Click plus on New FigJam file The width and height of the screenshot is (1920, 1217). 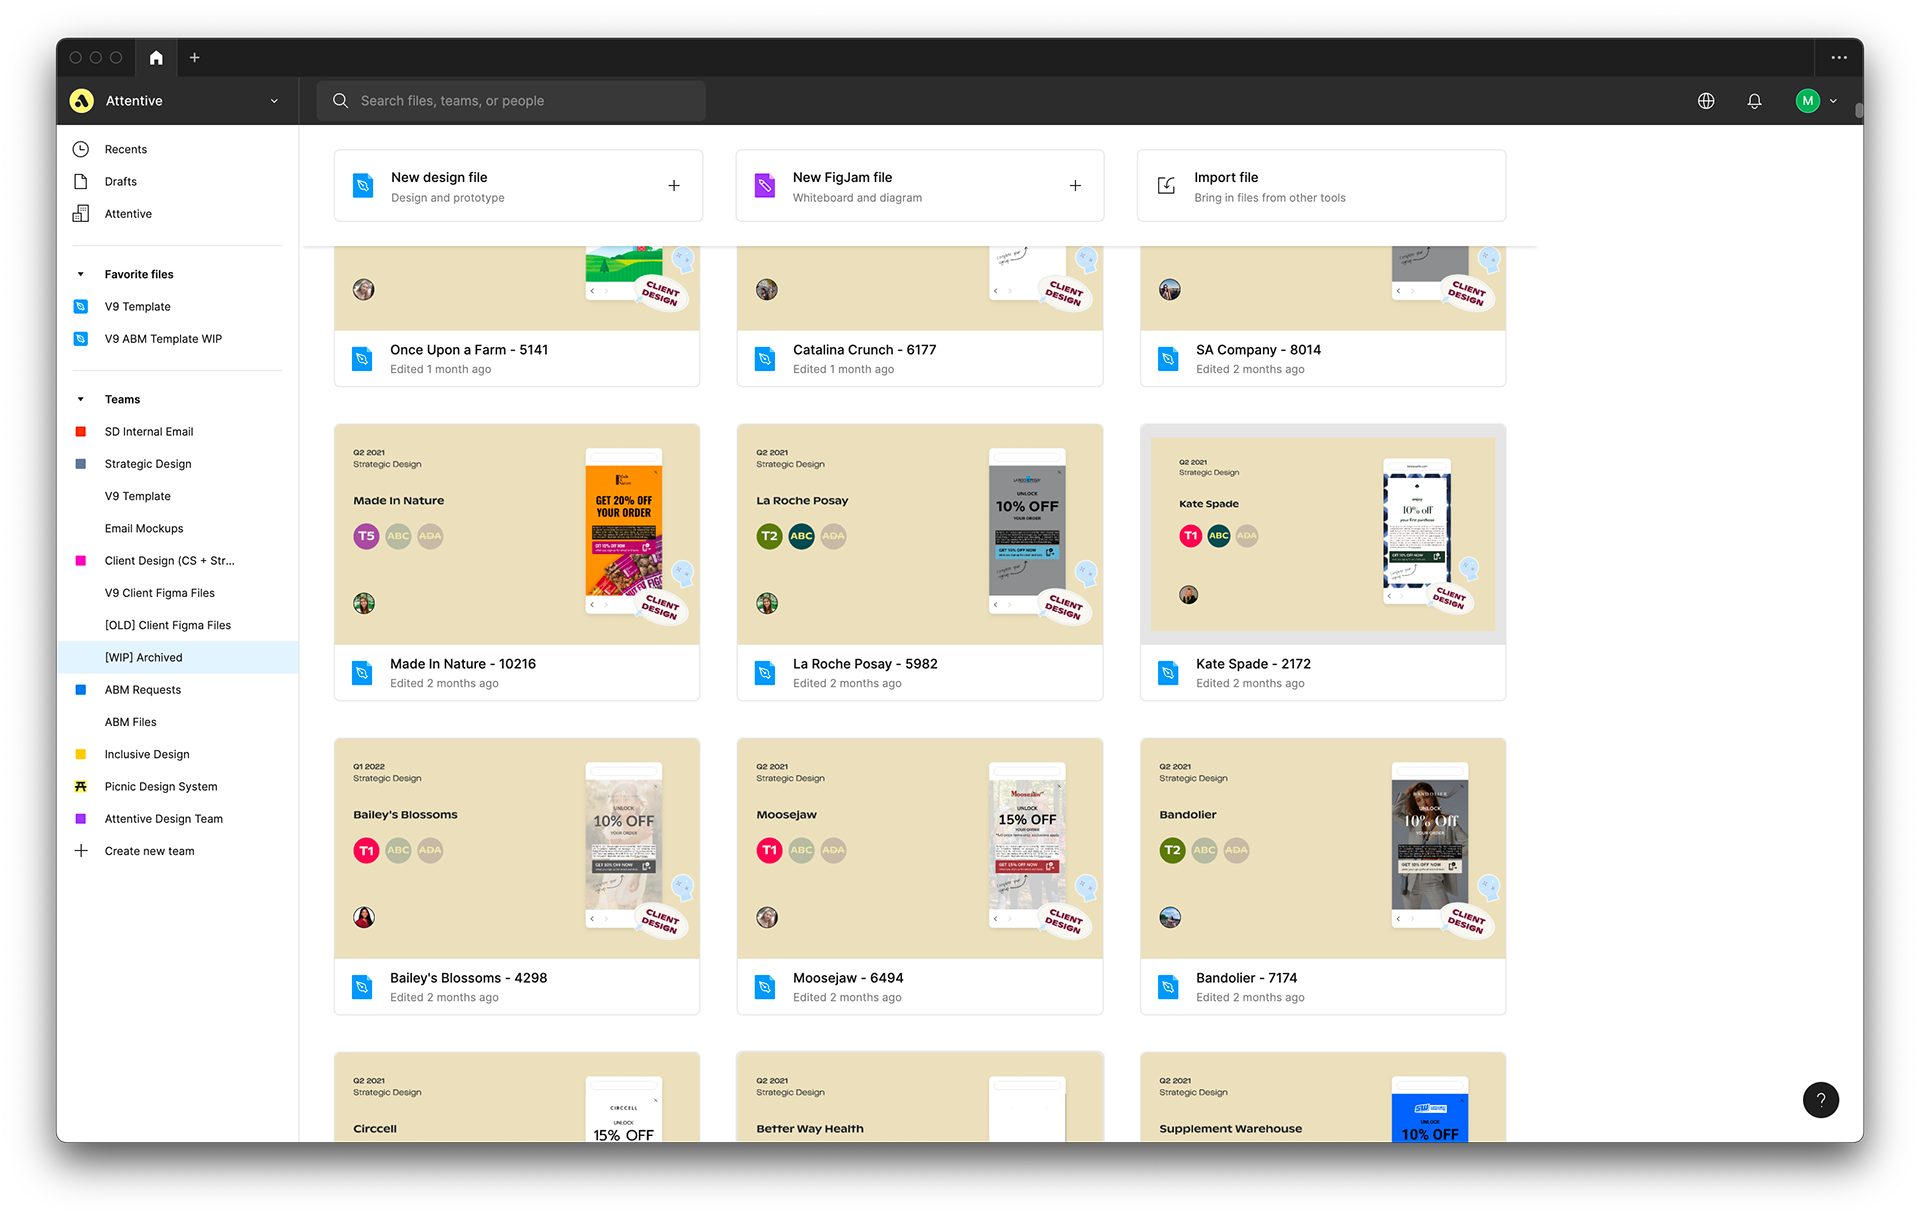(x=1075, y=186)
